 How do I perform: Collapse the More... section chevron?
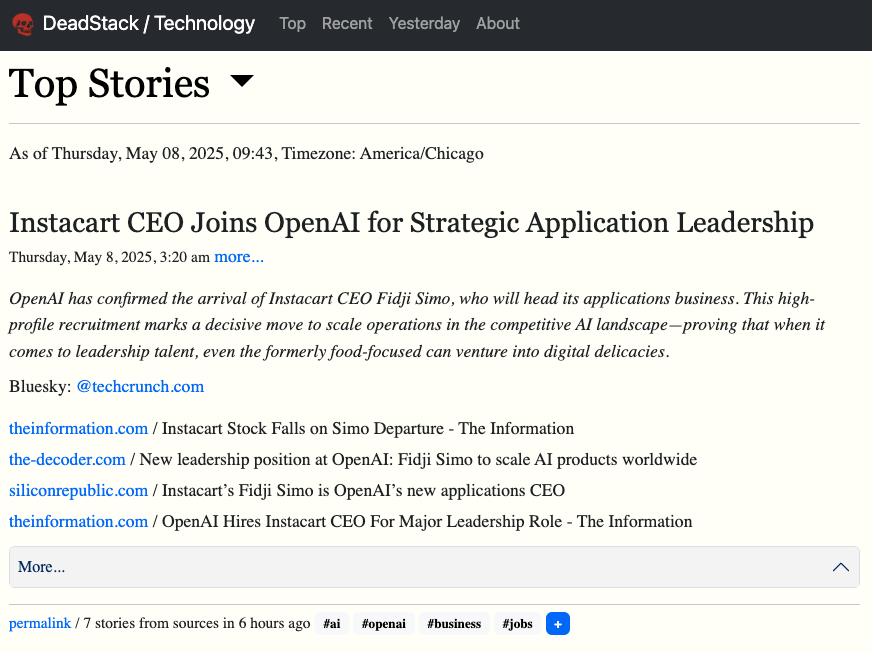click(x=841, y=567)
